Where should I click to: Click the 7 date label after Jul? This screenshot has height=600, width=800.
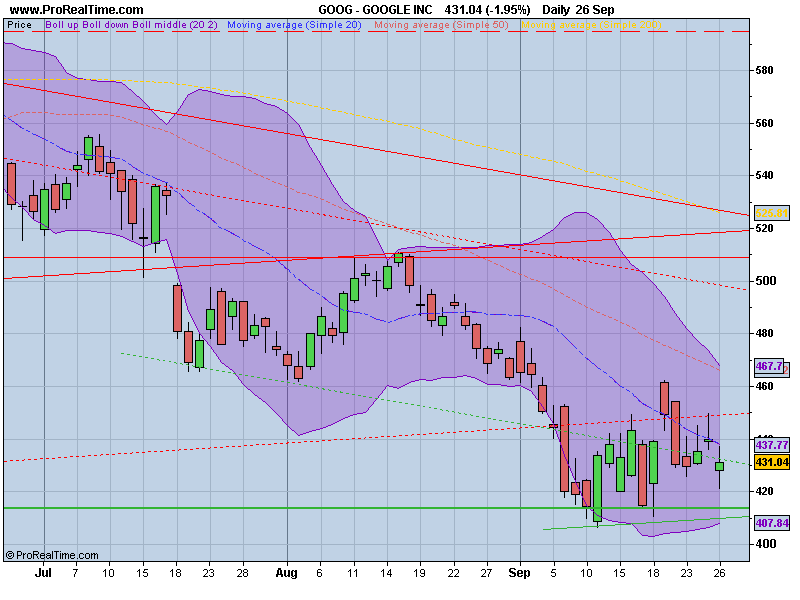point(76,573)
